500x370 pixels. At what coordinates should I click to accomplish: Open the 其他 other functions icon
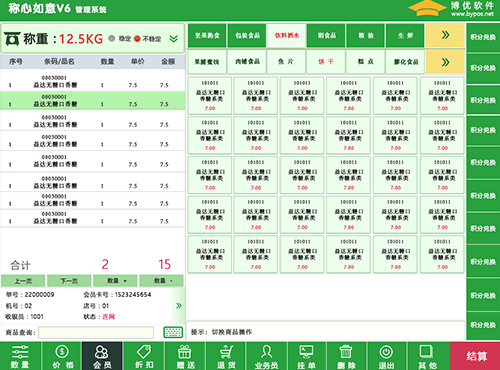pyautogui.click(x=427, y=356)
